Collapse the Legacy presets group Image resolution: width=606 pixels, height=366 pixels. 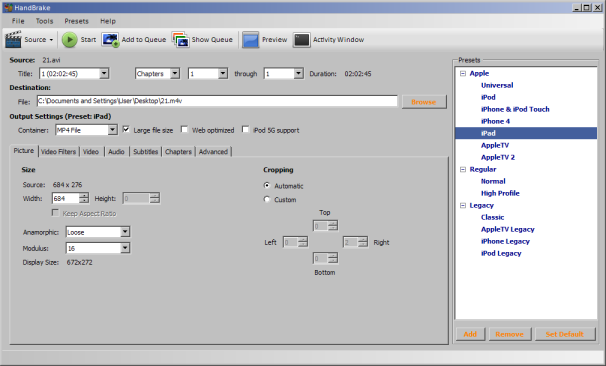463,205
